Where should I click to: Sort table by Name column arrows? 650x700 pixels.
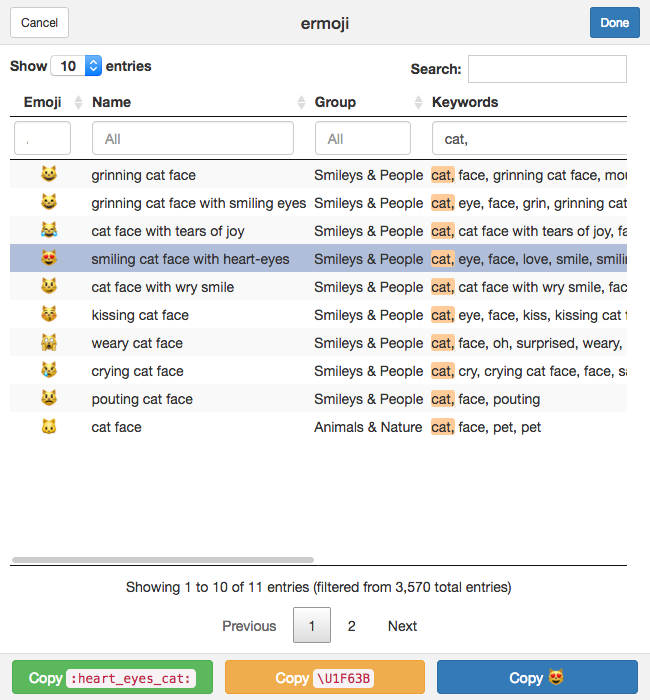301,102
